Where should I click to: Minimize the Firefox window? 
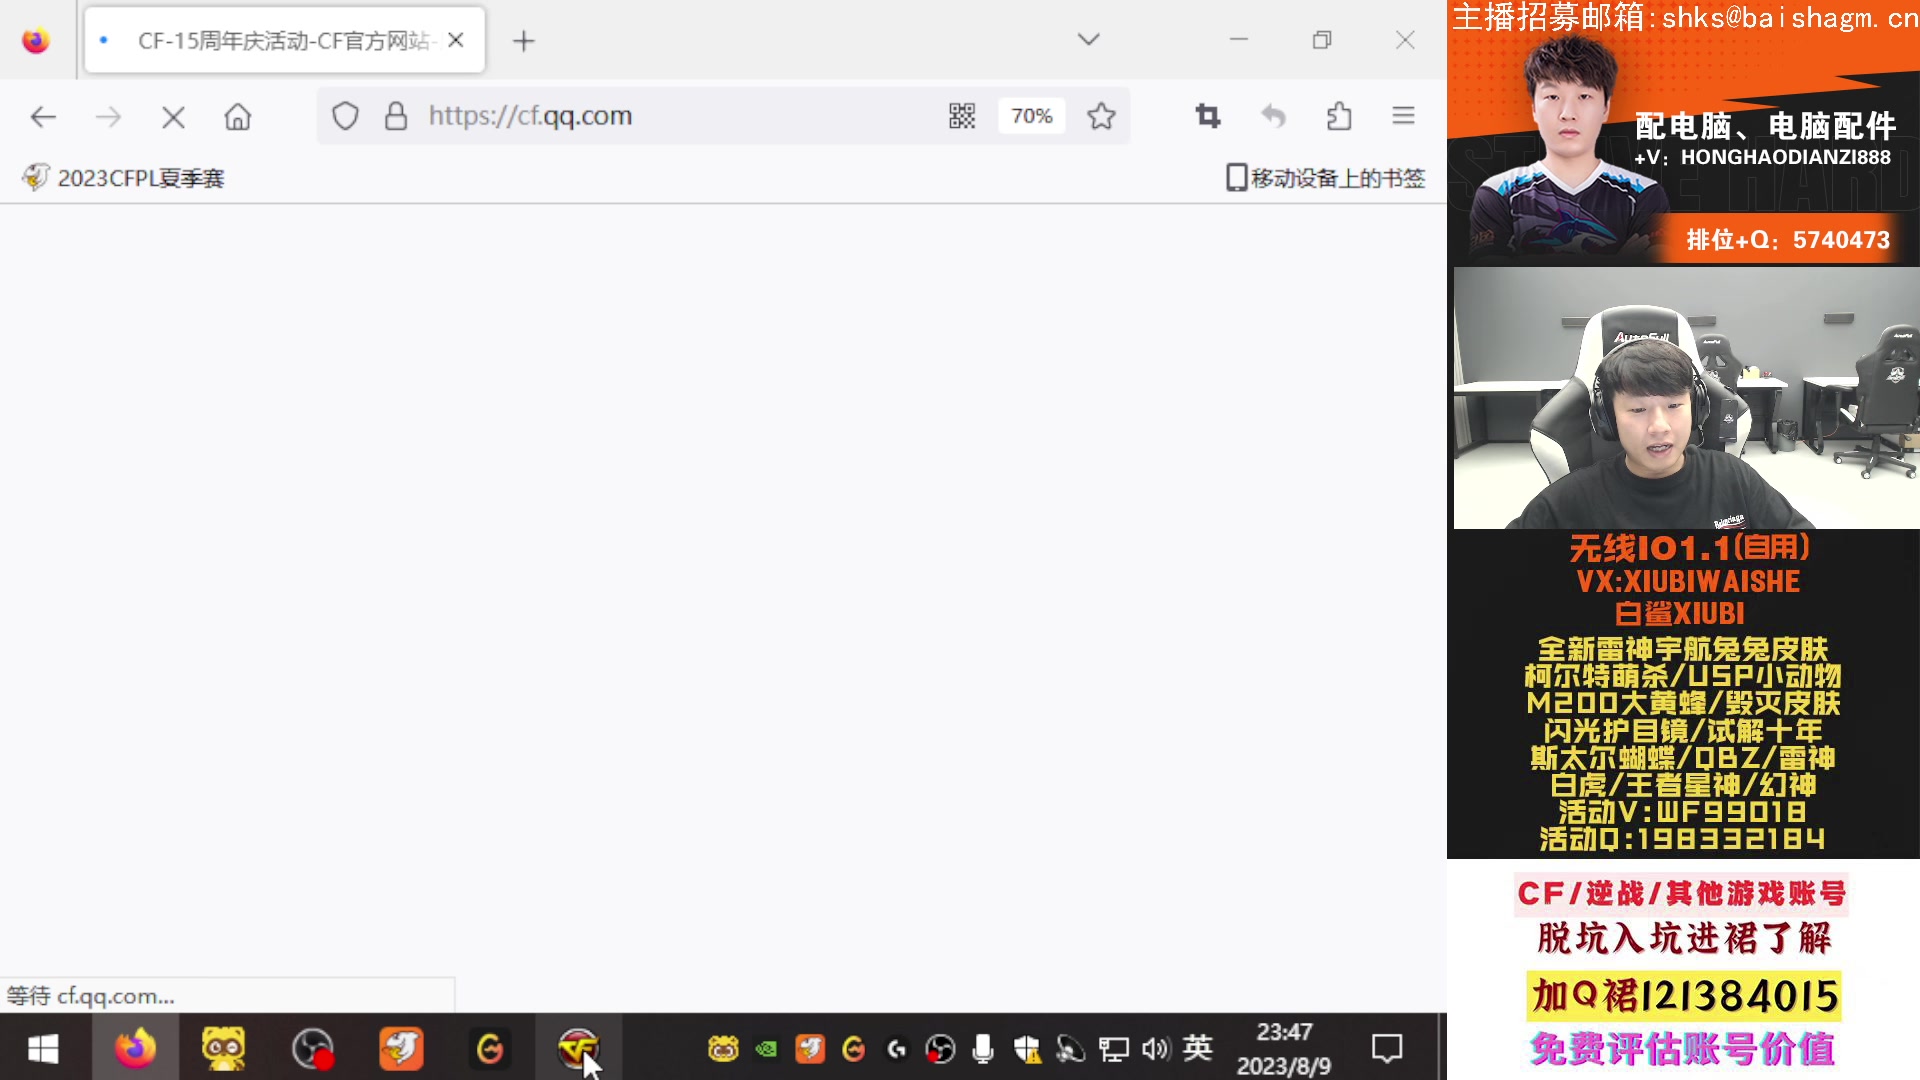tap(1239, 39)
